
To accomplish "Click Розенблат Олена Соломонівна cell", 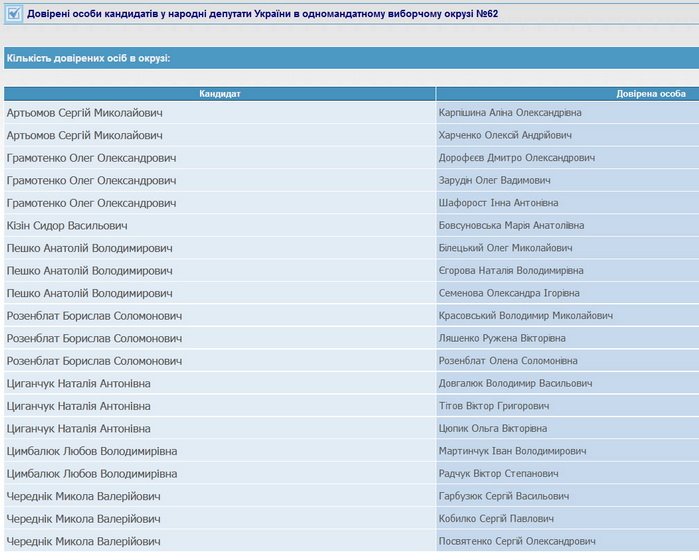I will (508, 361).
